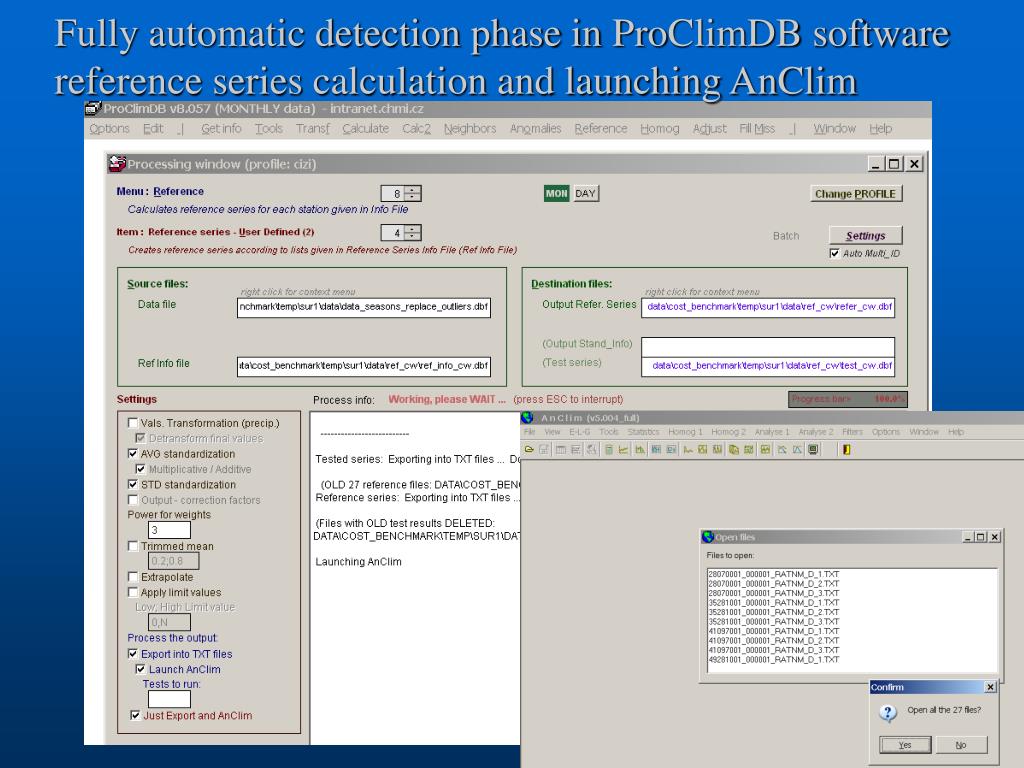Open the Get info menu

[221, 129]
